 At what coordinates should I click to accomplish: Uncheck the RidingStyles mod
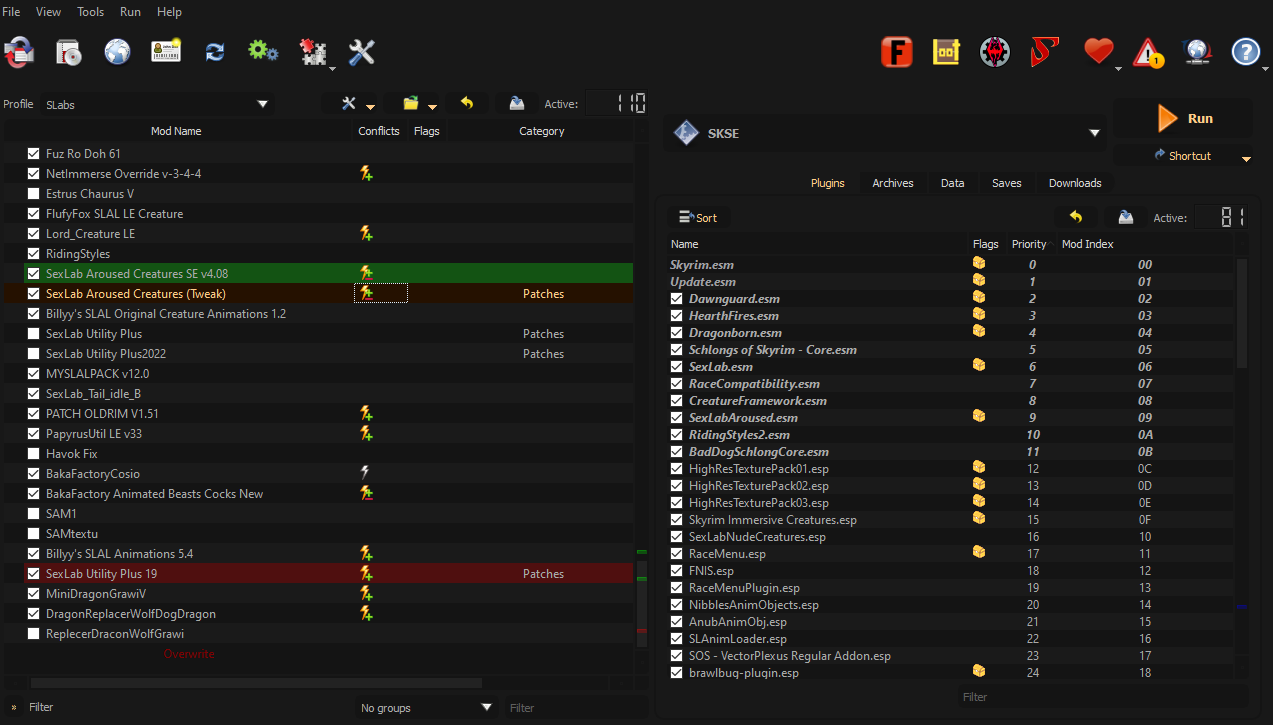(34, 254)
